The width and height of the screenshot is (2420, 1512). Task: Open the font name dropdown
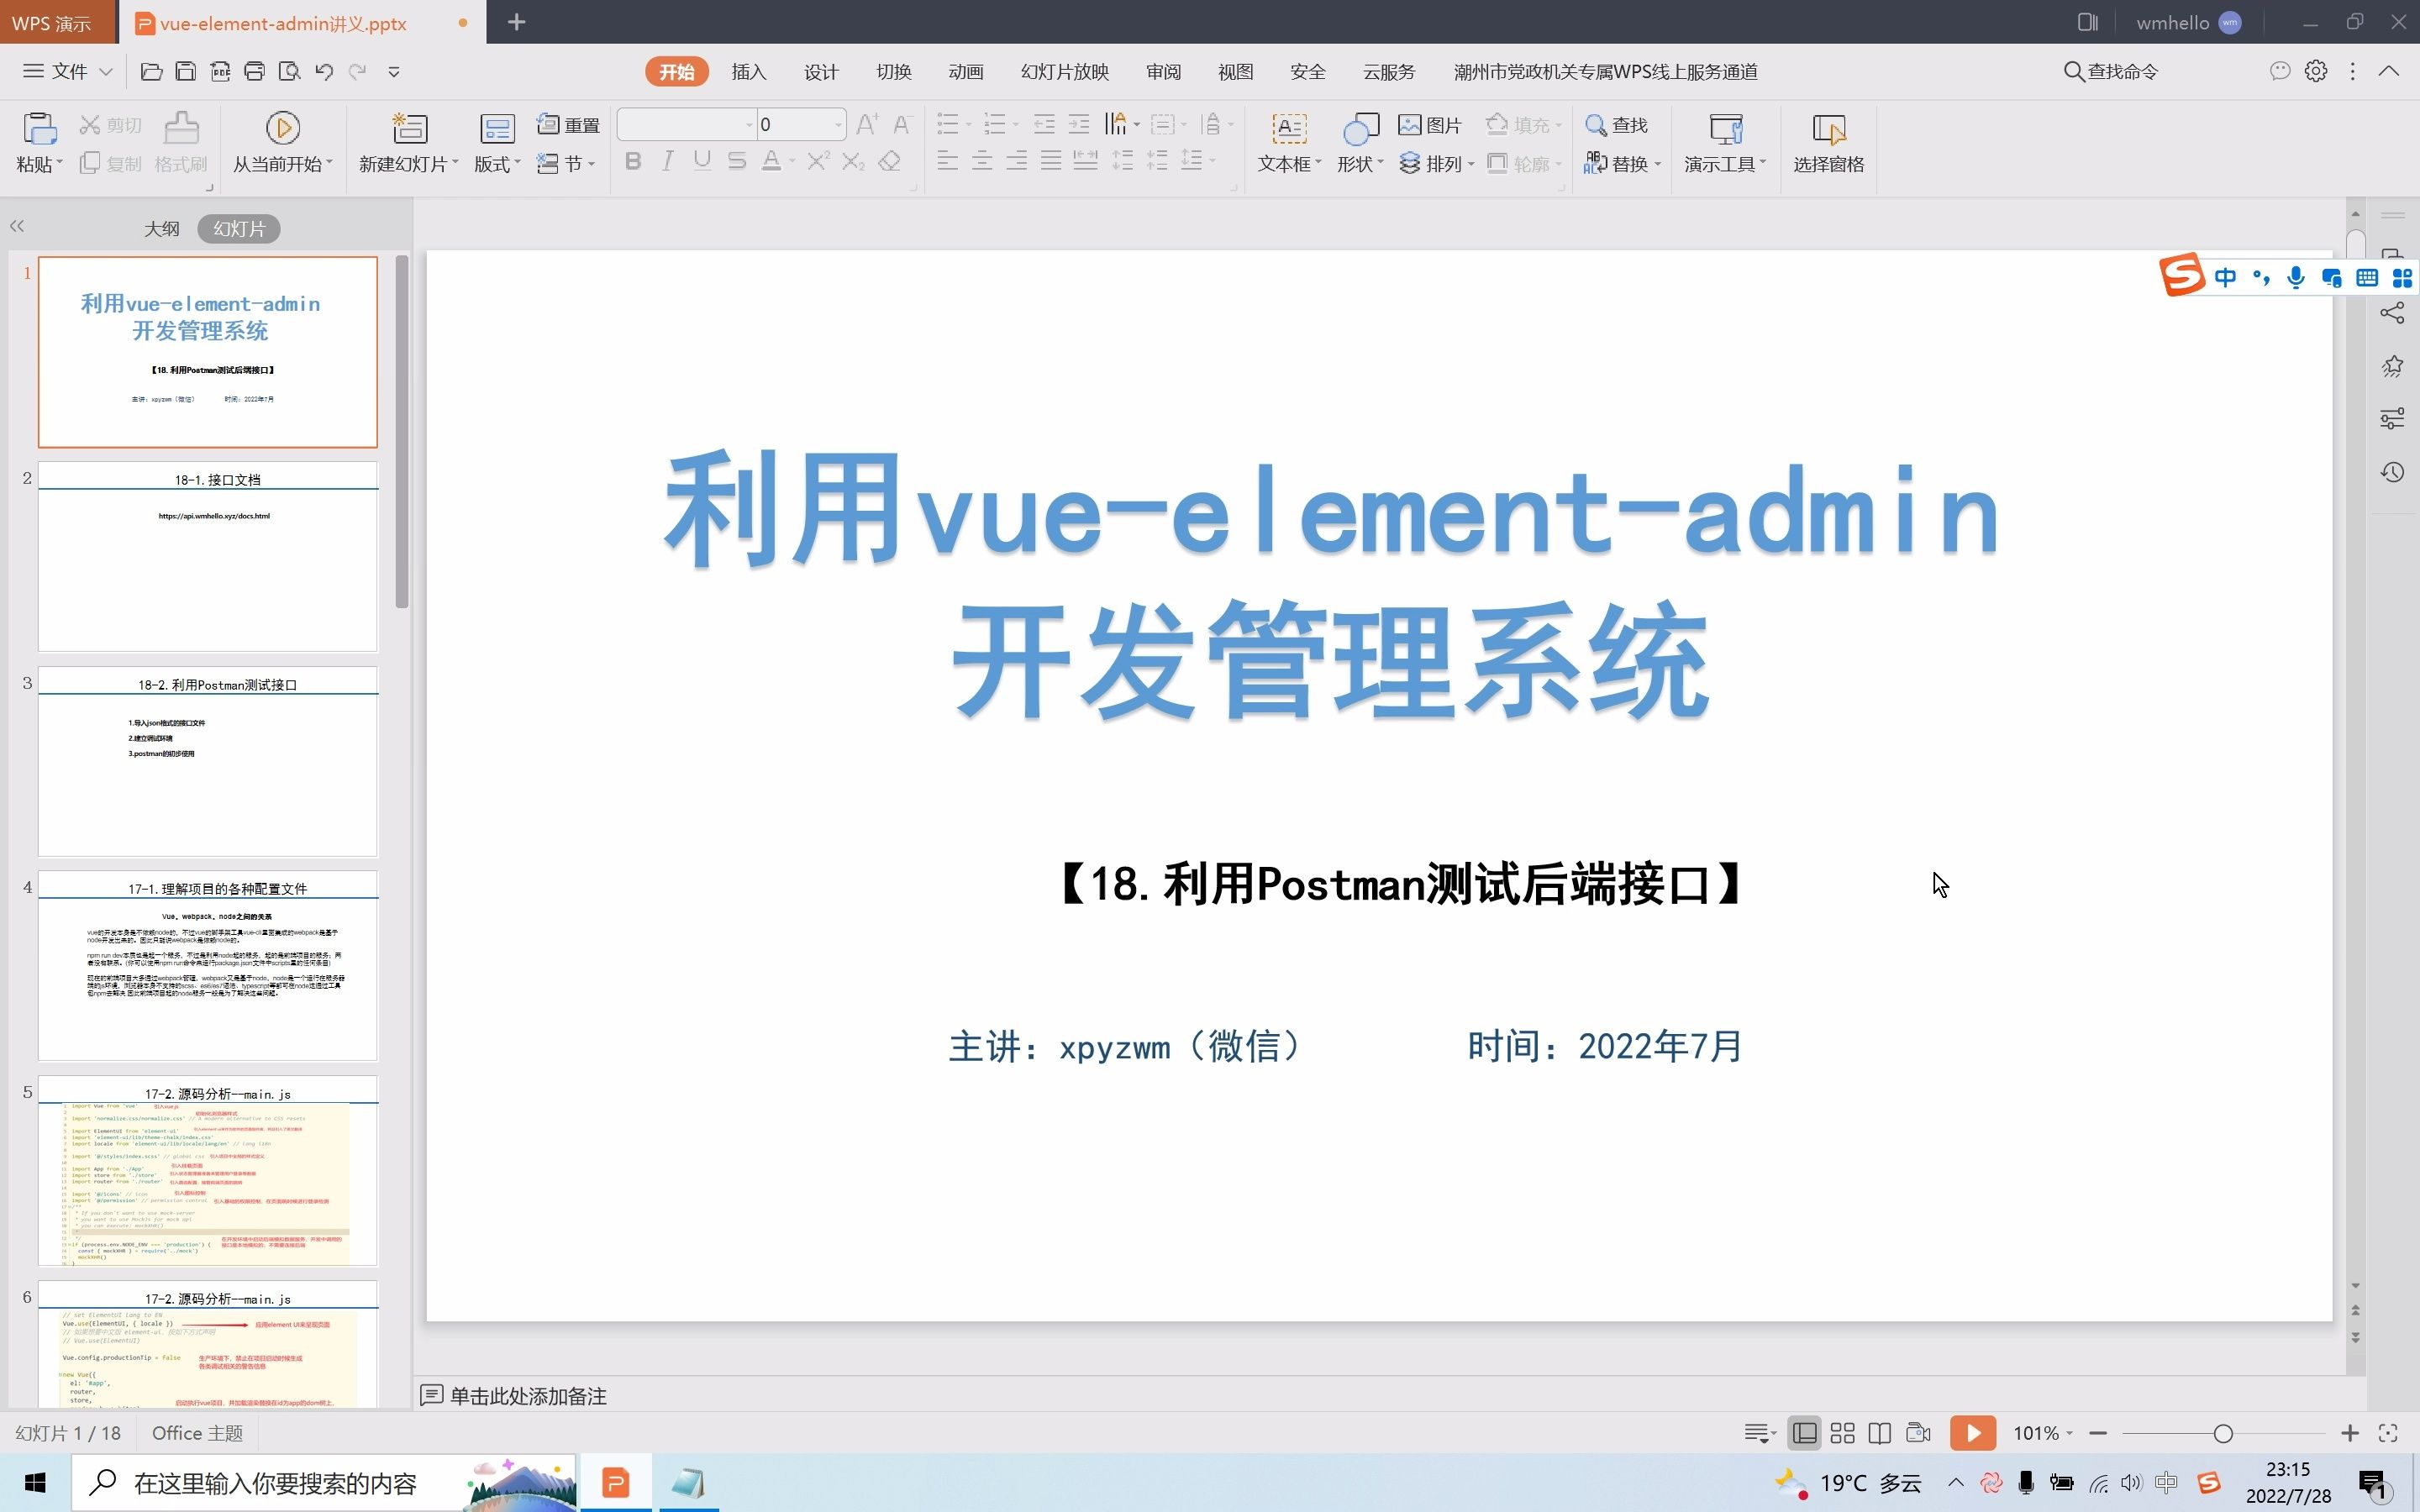click(749, 125)
